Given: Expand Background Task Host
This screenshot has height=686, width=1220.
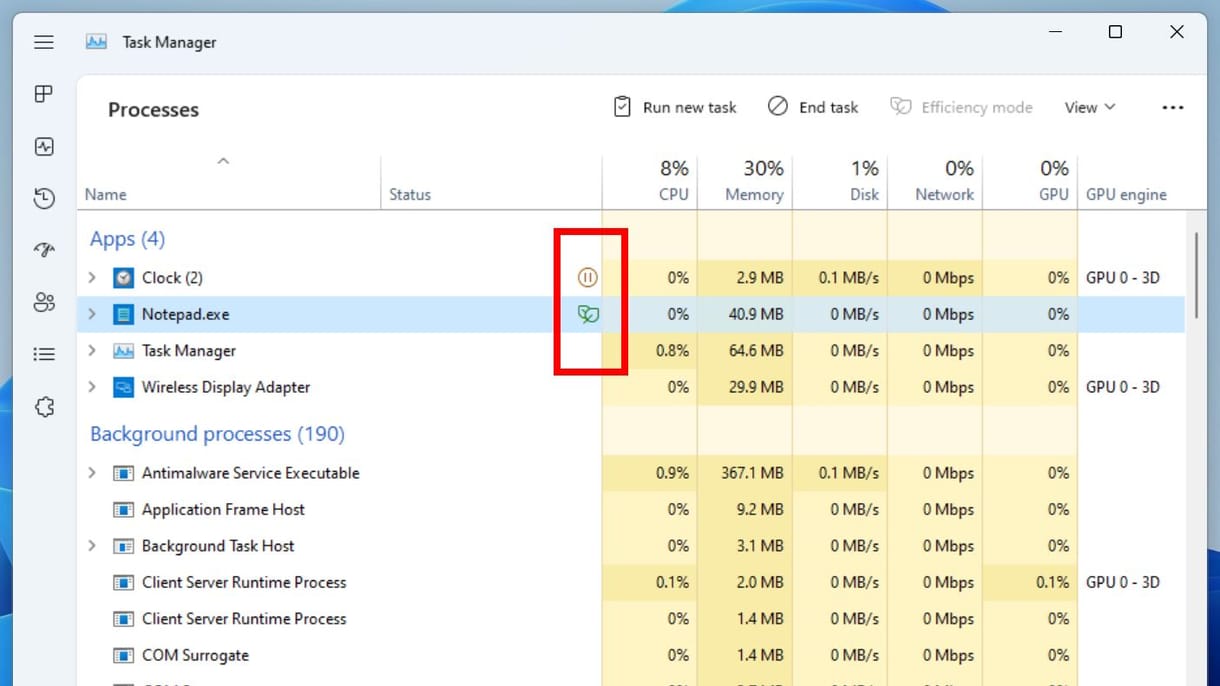Looking at the screenshot, I should [x=92, y=546].
